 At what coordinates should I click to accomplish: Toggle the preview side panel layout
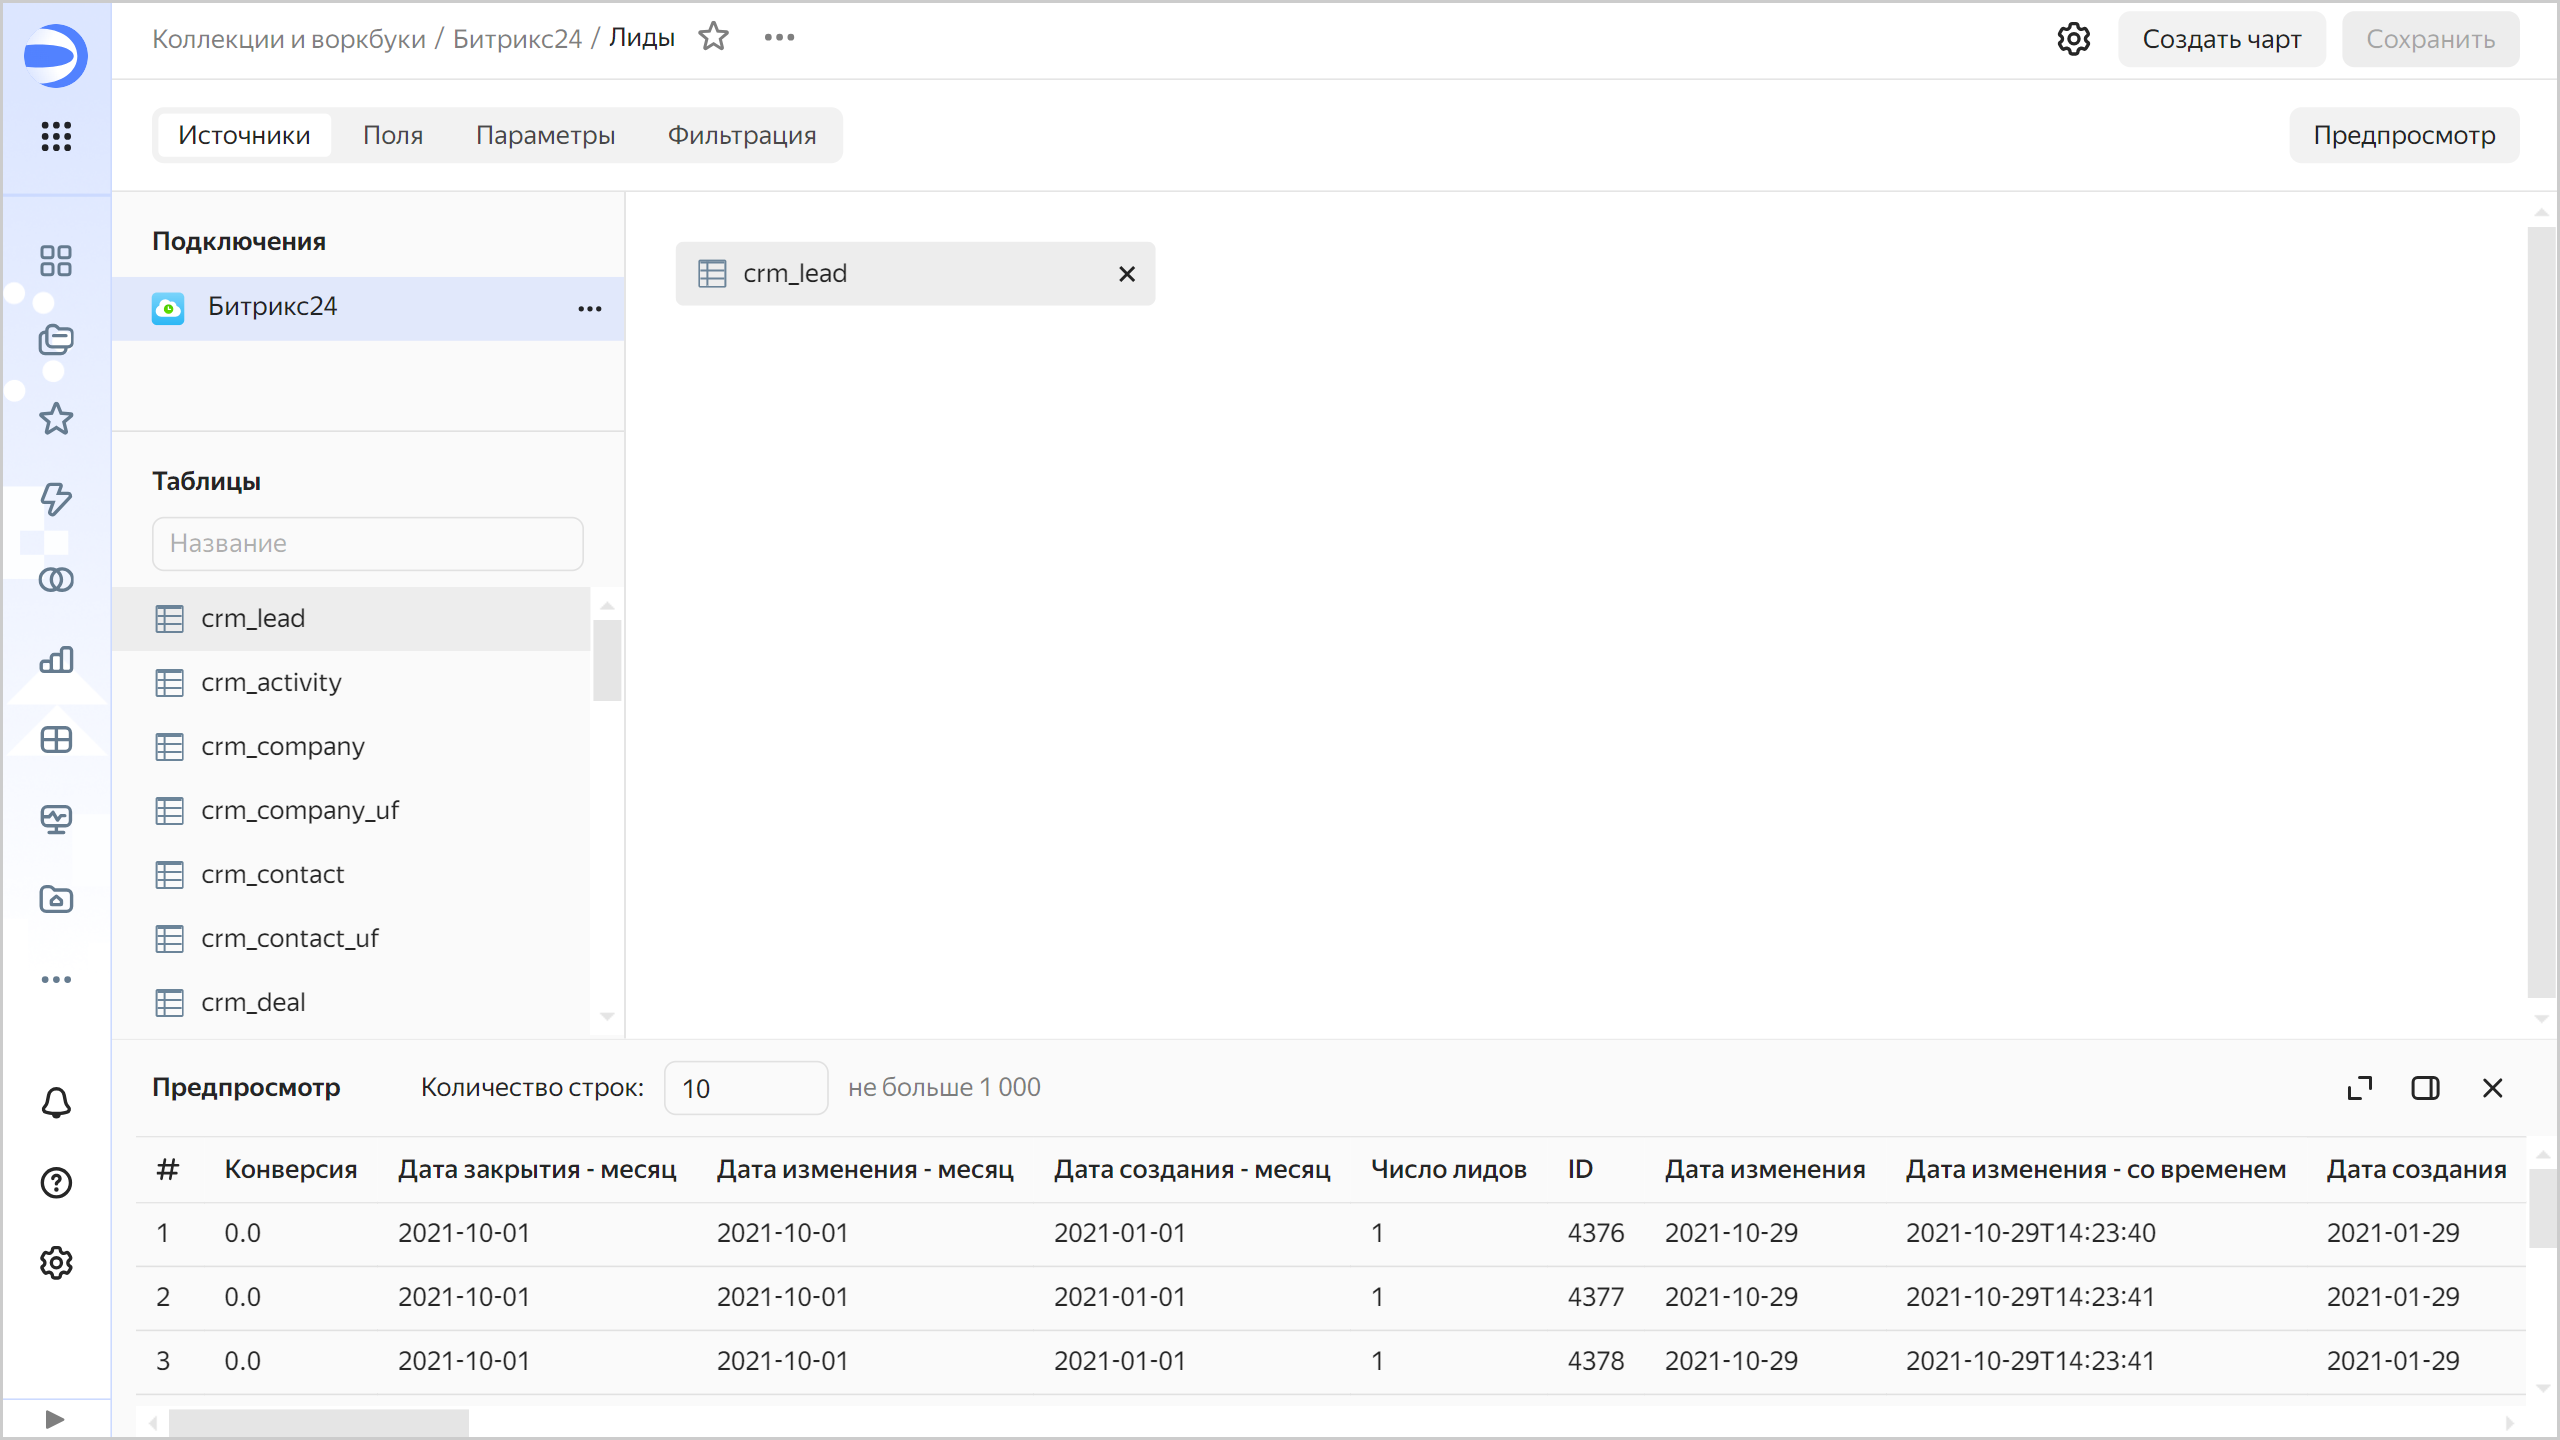point(2425,1087)
